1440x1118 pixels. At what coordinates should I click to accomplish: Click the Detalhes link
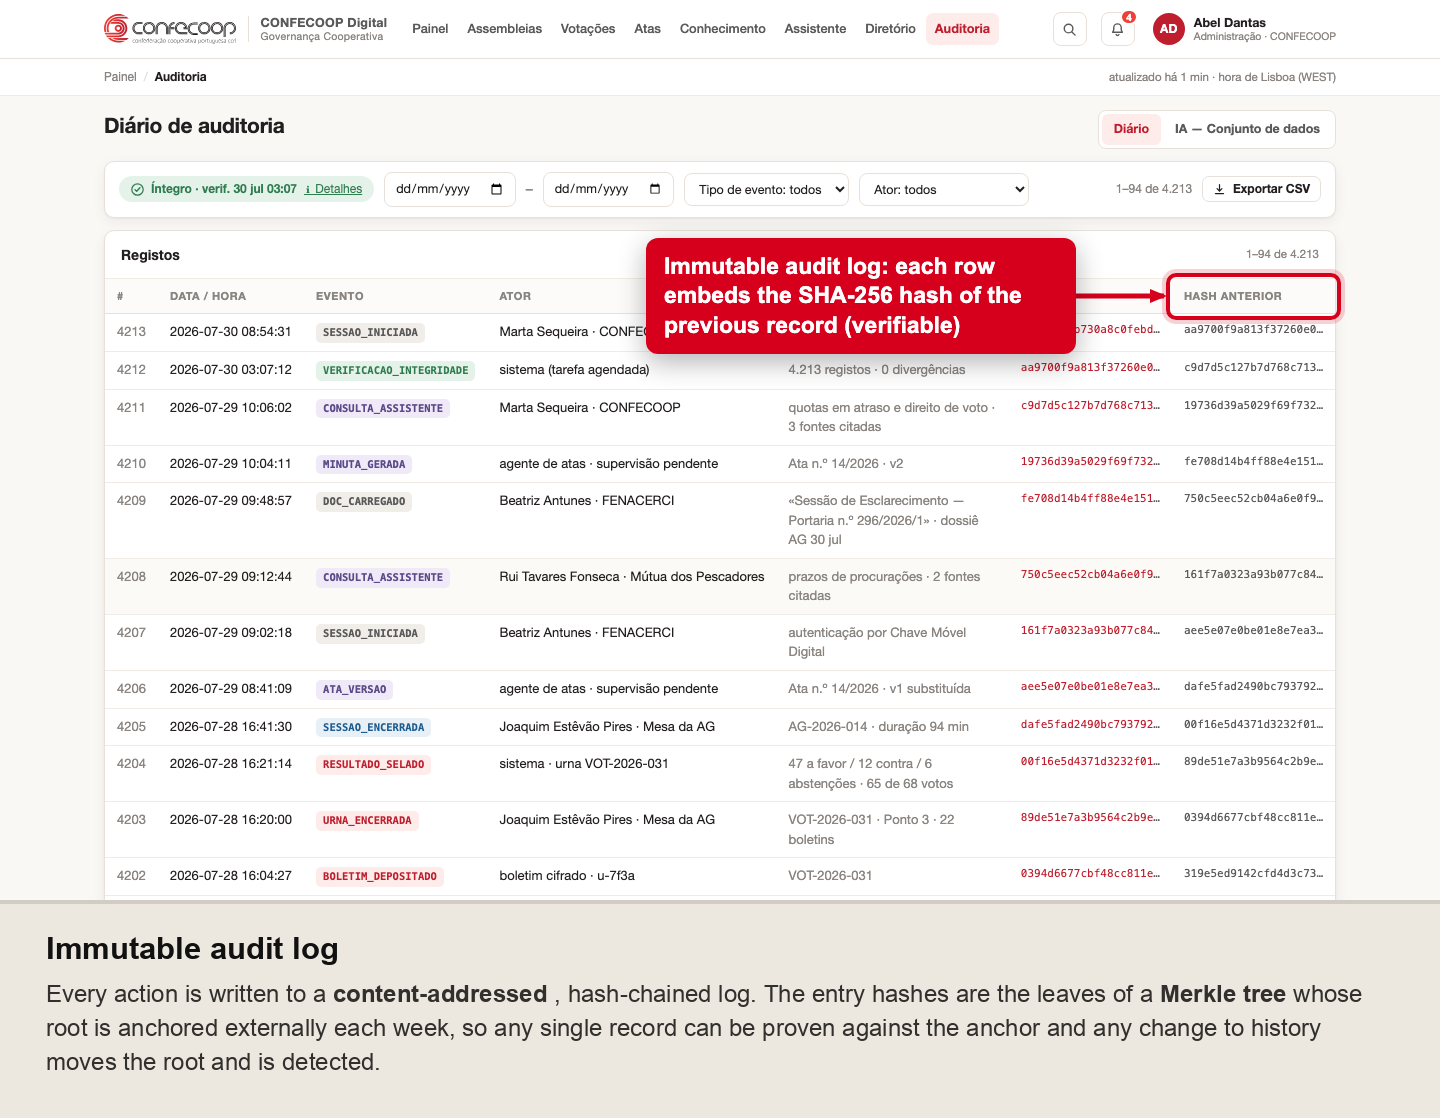(x=333, y=189)
